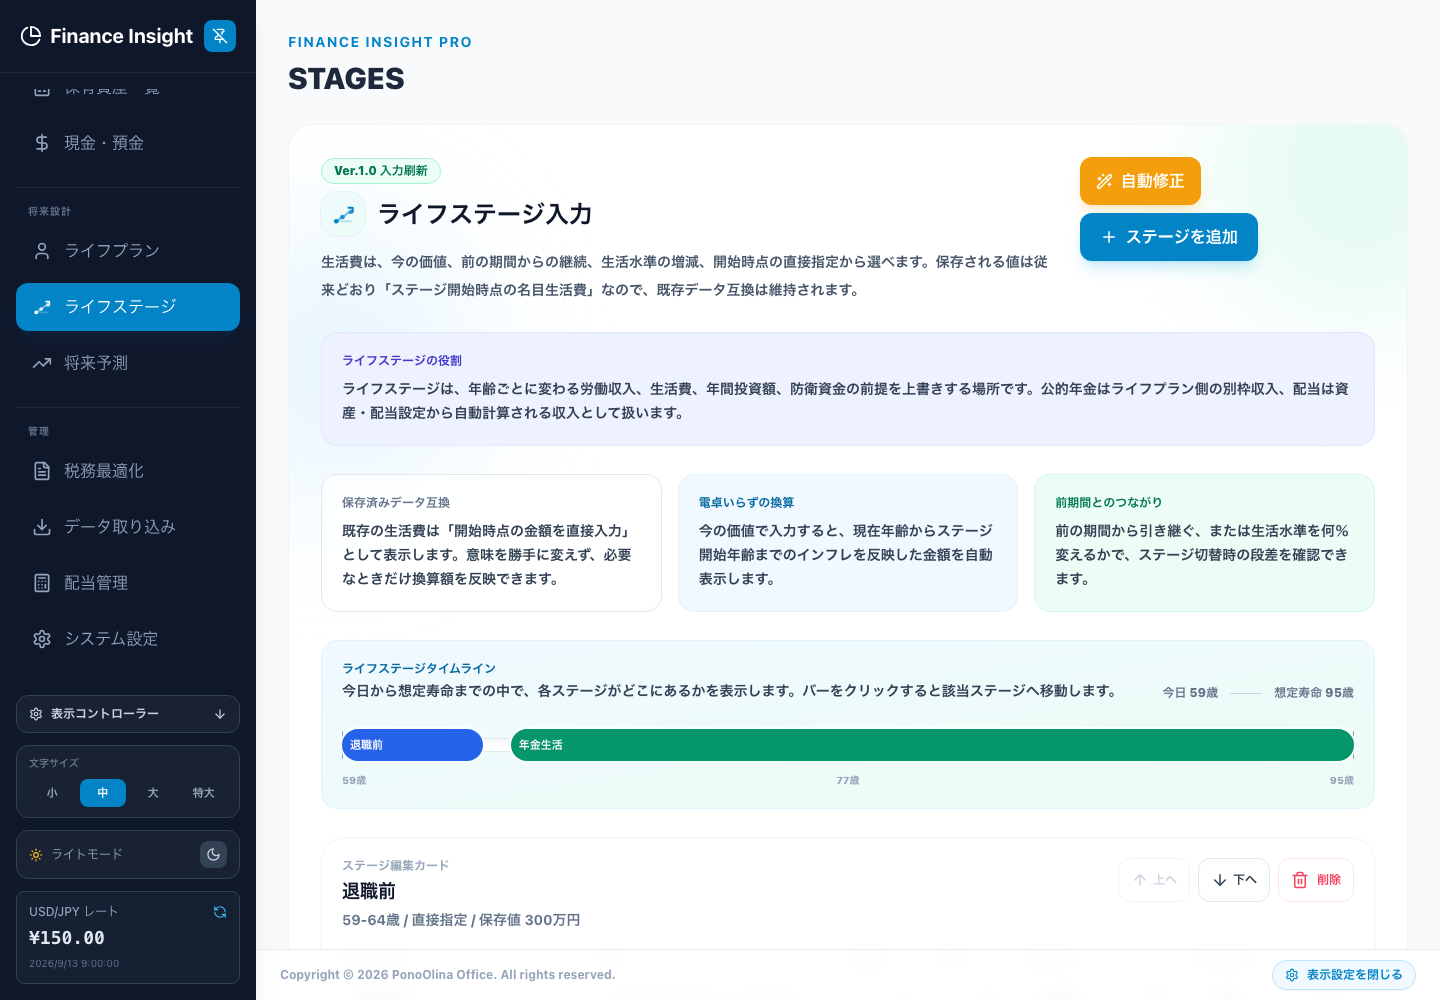This screenshot has height=1000, width=1440.
Task: Open 税務最適化 in the sidebar
Action: tap(128, 471)
